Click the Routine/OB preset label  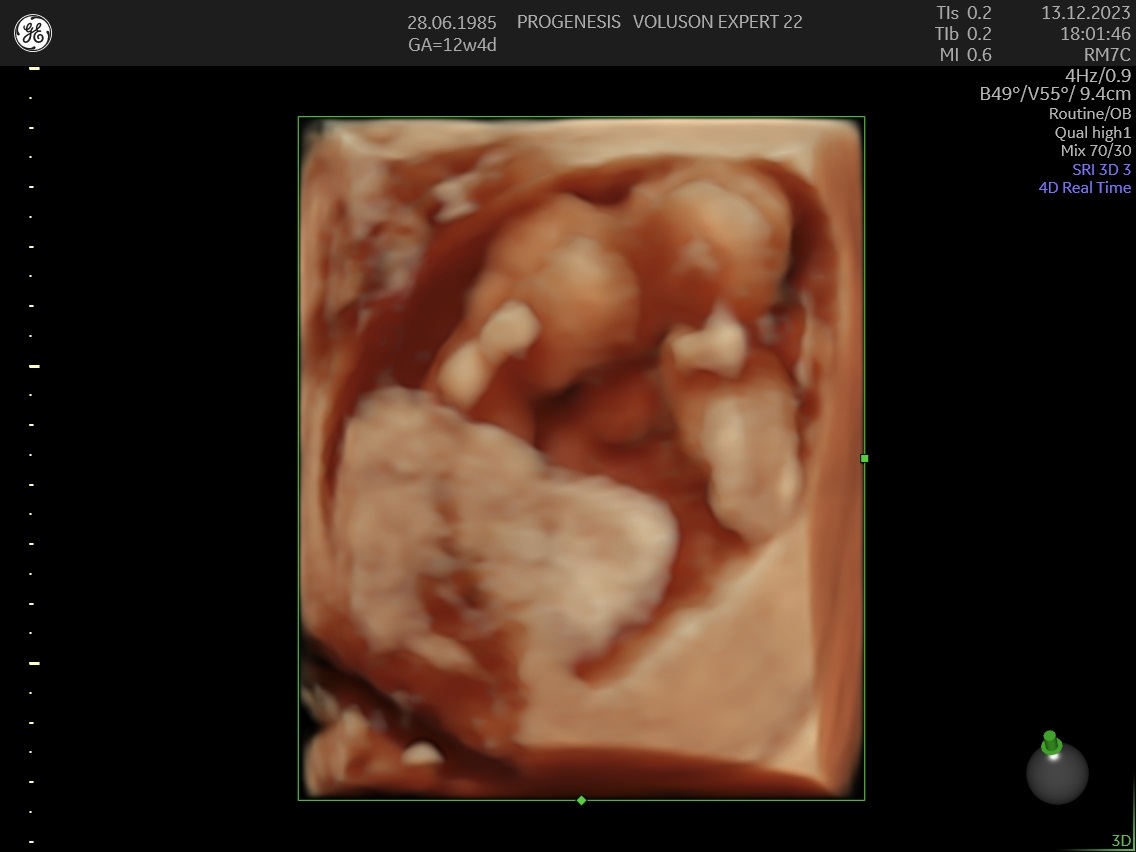pyautogui.click(x=1089, y=114)
